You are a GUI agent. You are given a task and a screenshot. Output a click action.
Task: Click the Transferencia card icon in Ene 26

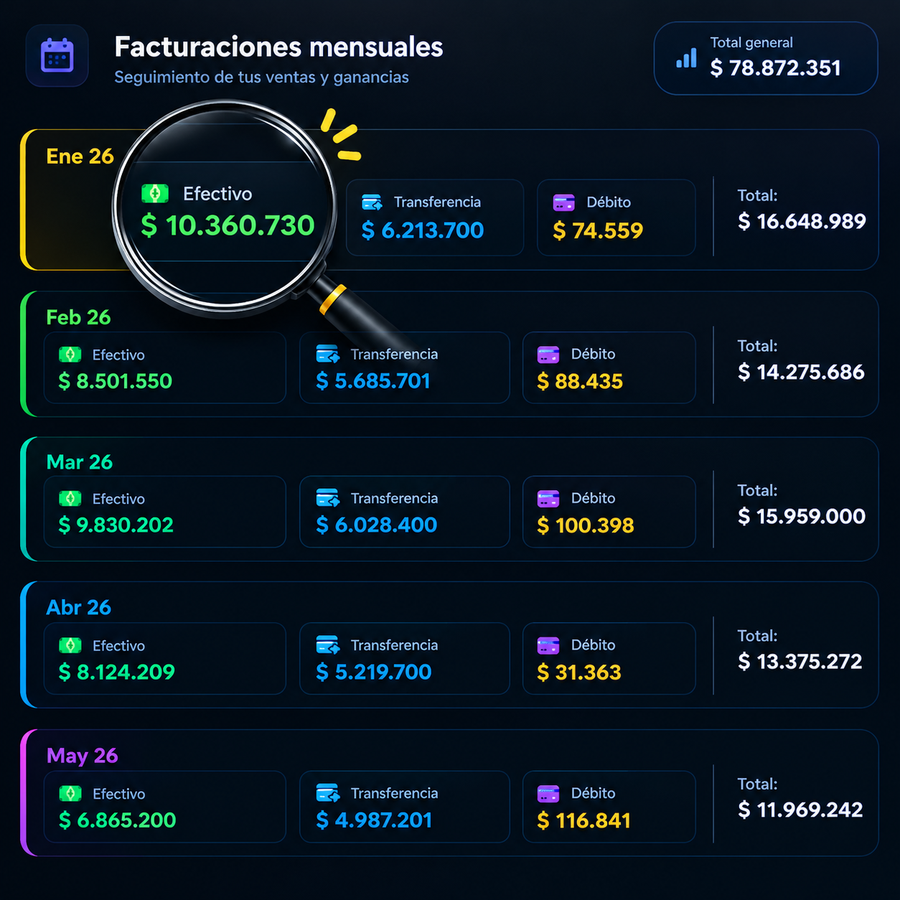coord(372,202)
